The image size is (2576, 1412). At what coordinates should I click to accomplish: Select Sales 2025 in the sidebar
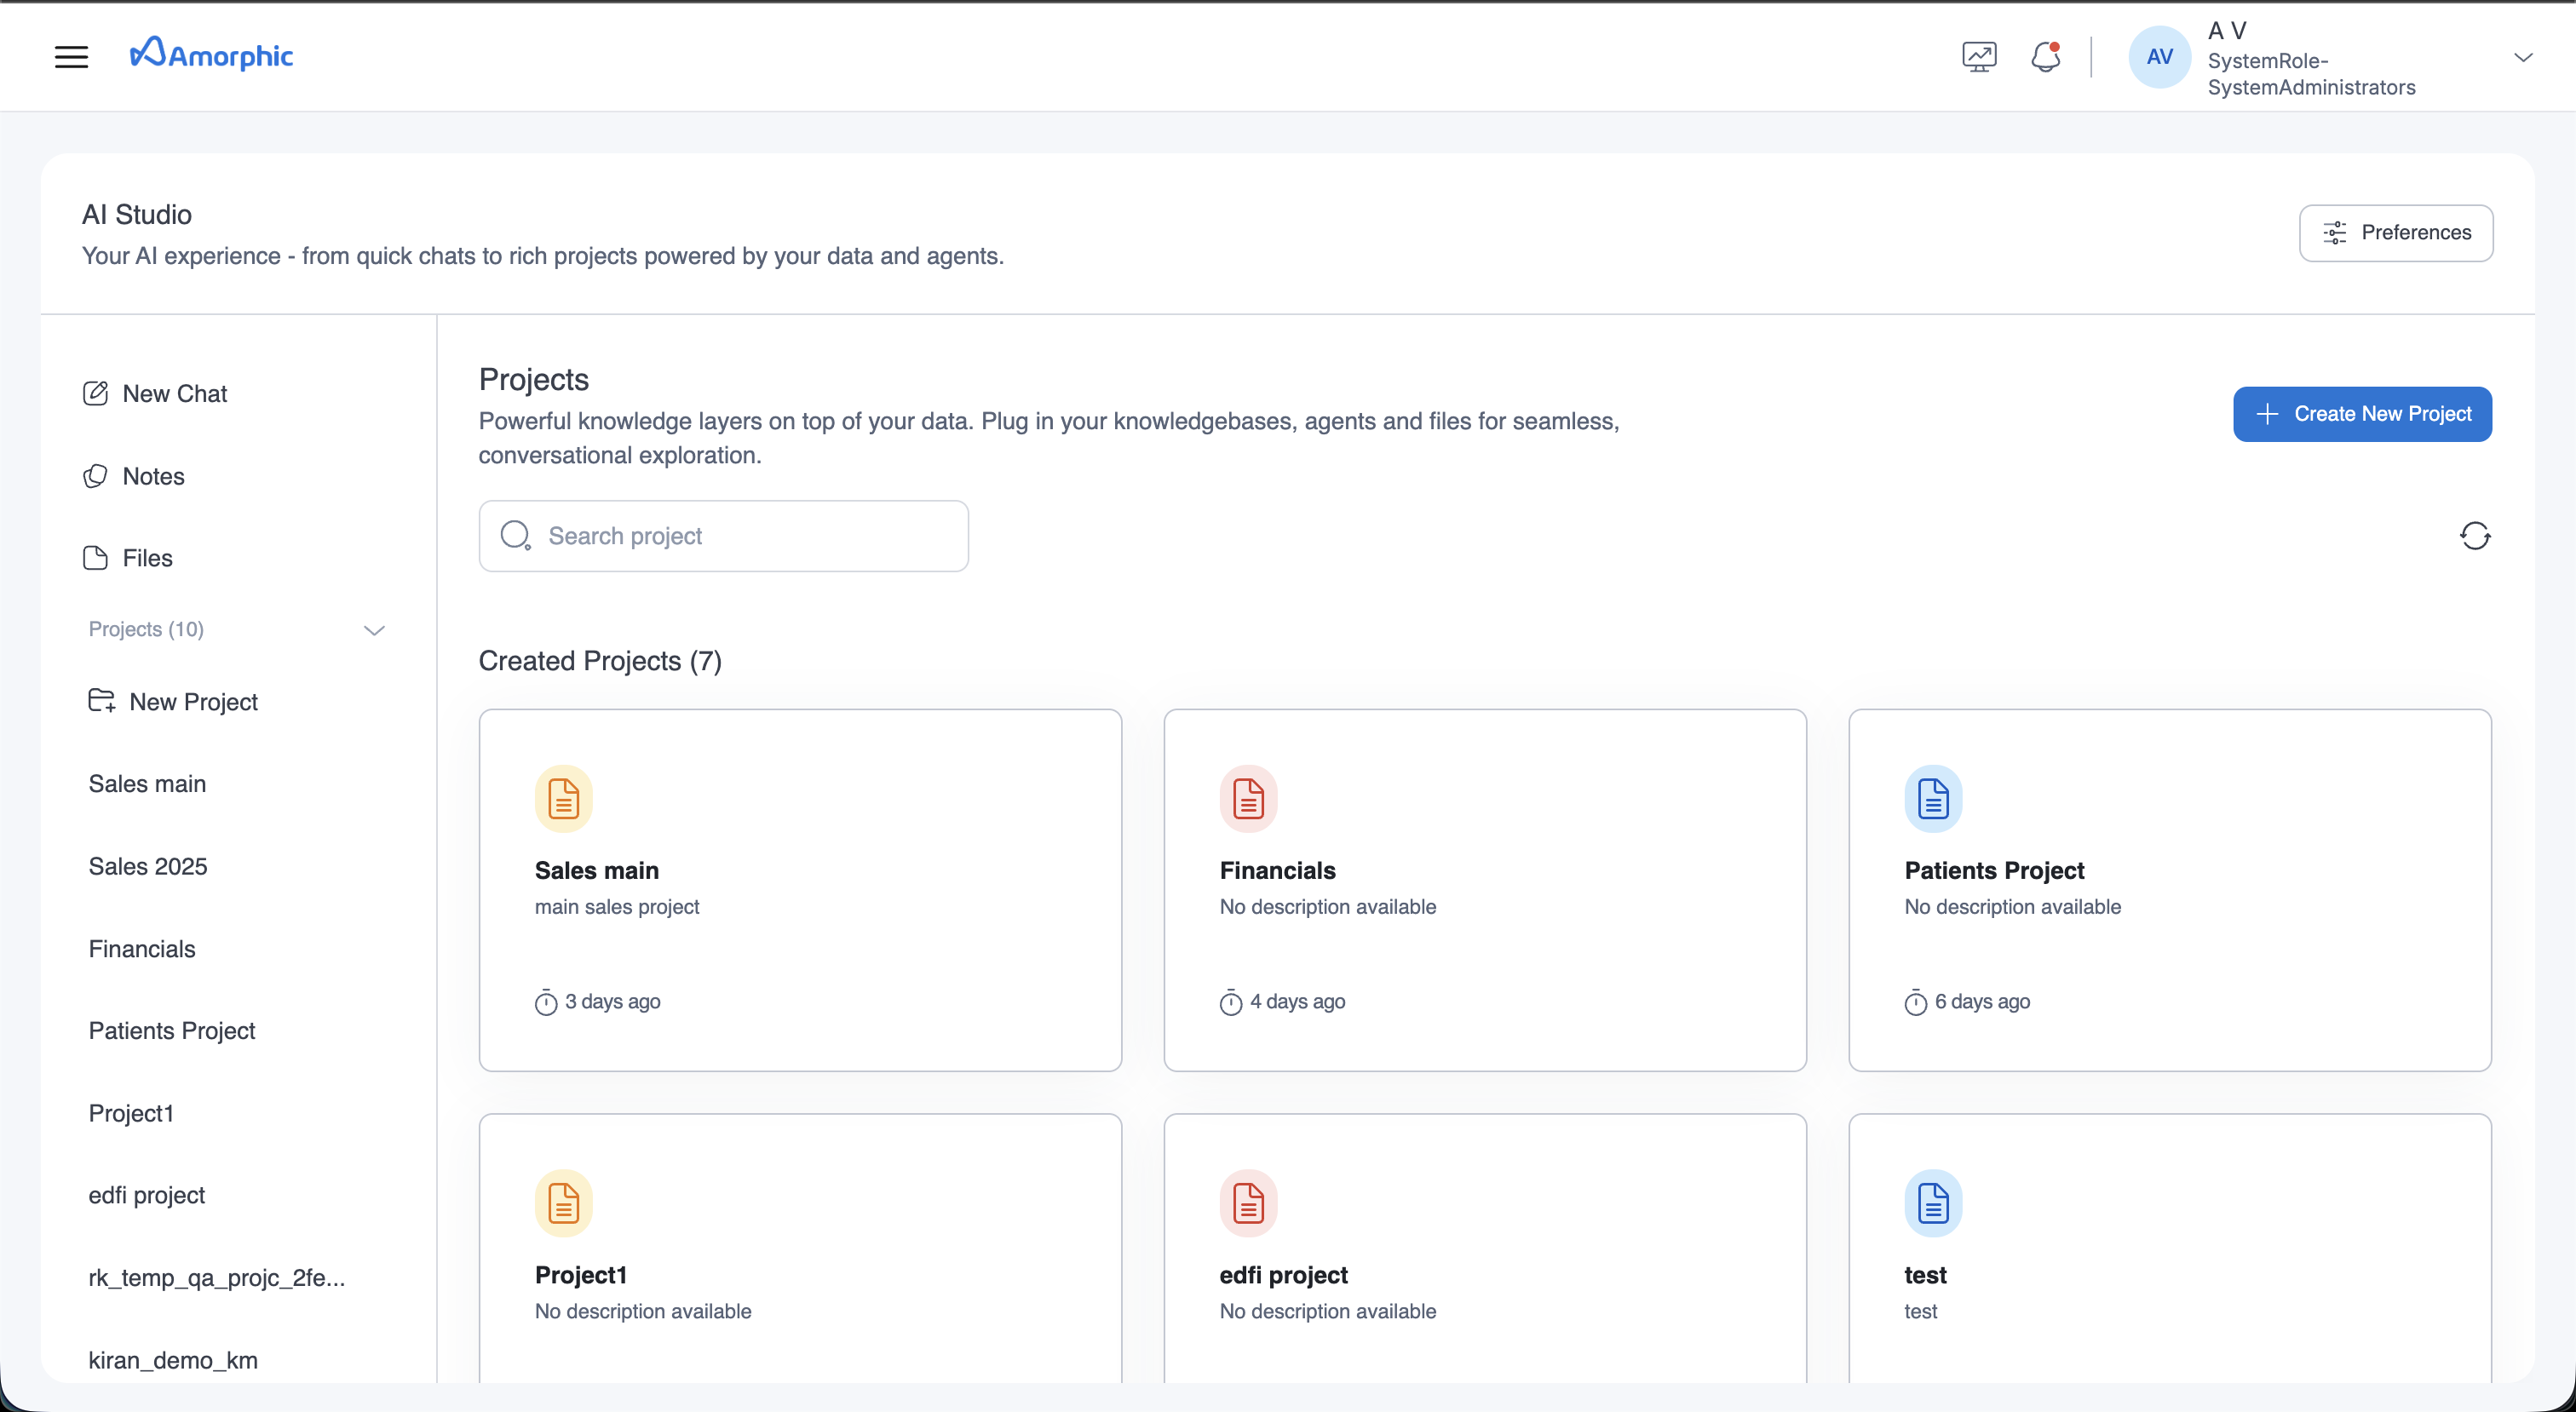147,866
